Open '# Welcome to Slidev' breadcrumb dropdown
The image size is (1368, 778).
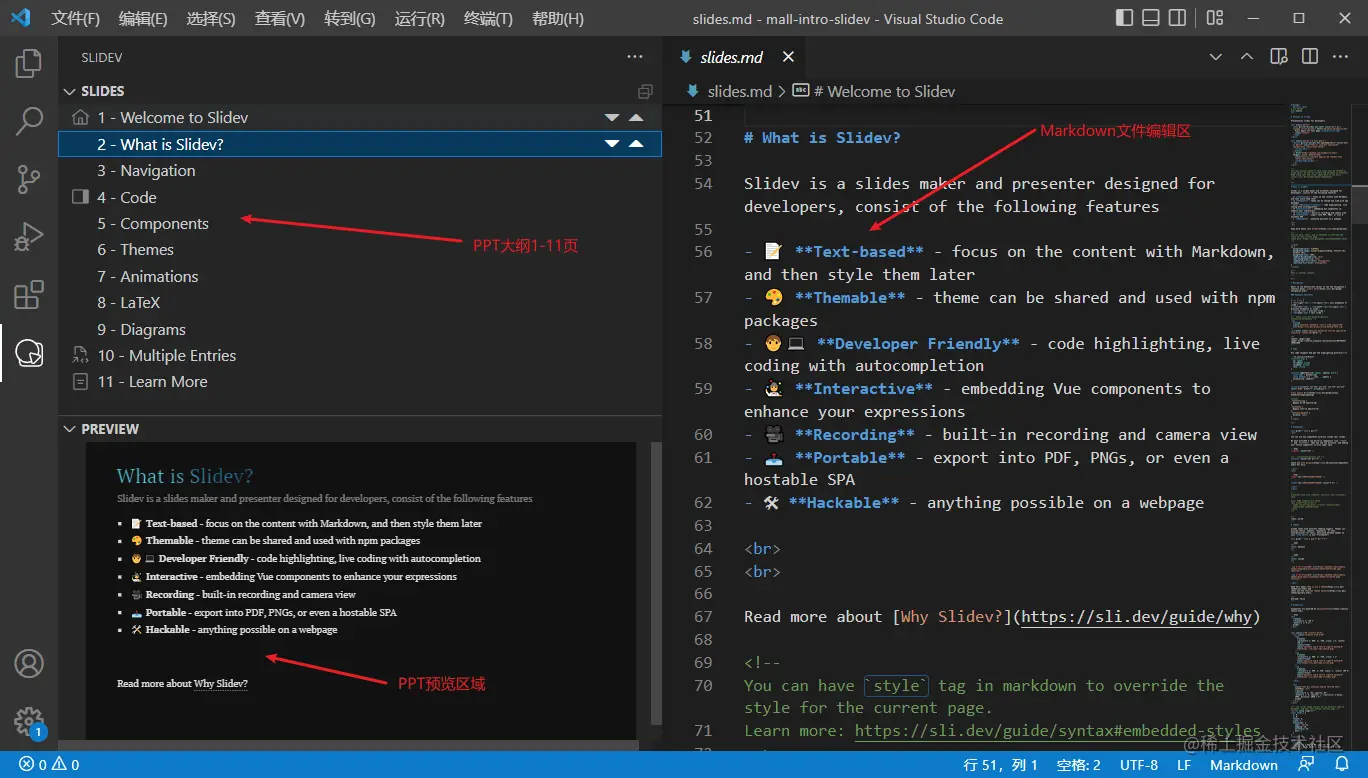tap(874, 91)
